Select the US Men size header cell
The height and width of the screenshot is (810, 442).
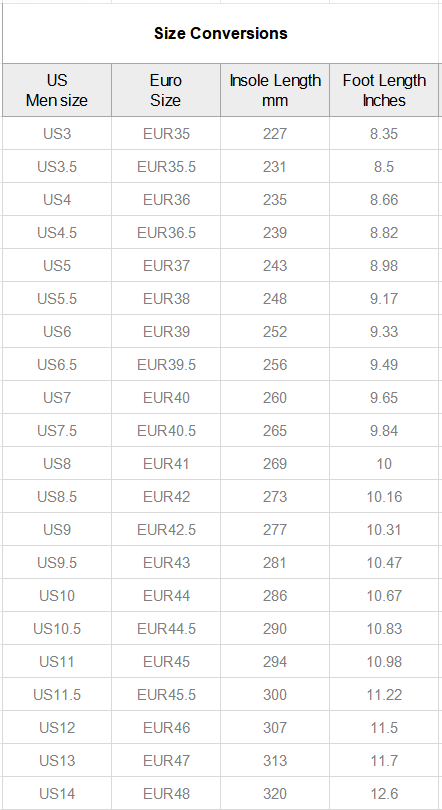57,90
